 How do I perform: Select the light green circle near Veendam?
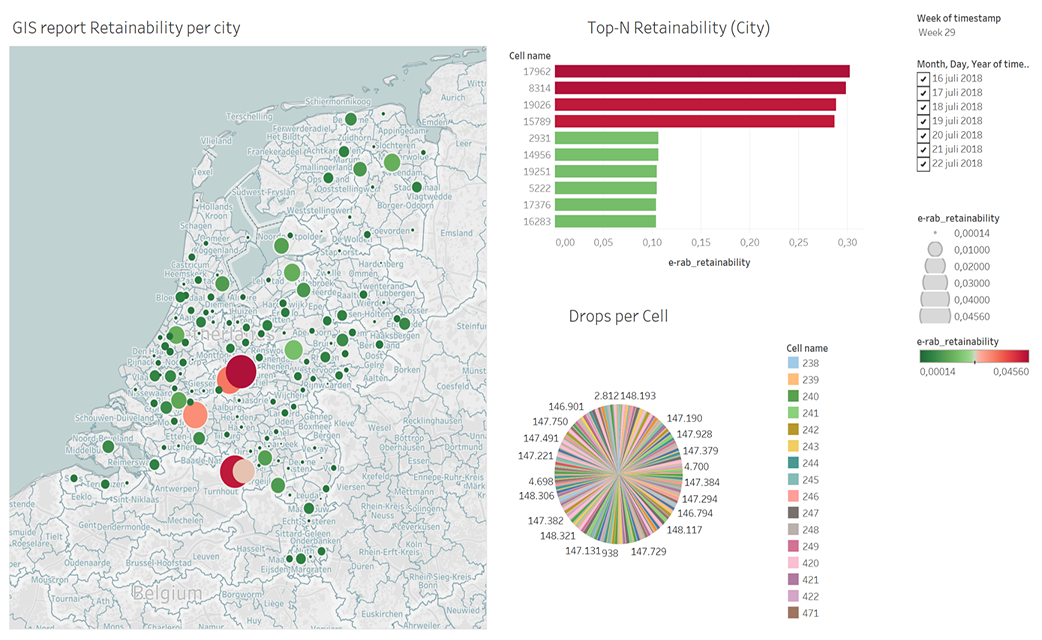(392, 162)
